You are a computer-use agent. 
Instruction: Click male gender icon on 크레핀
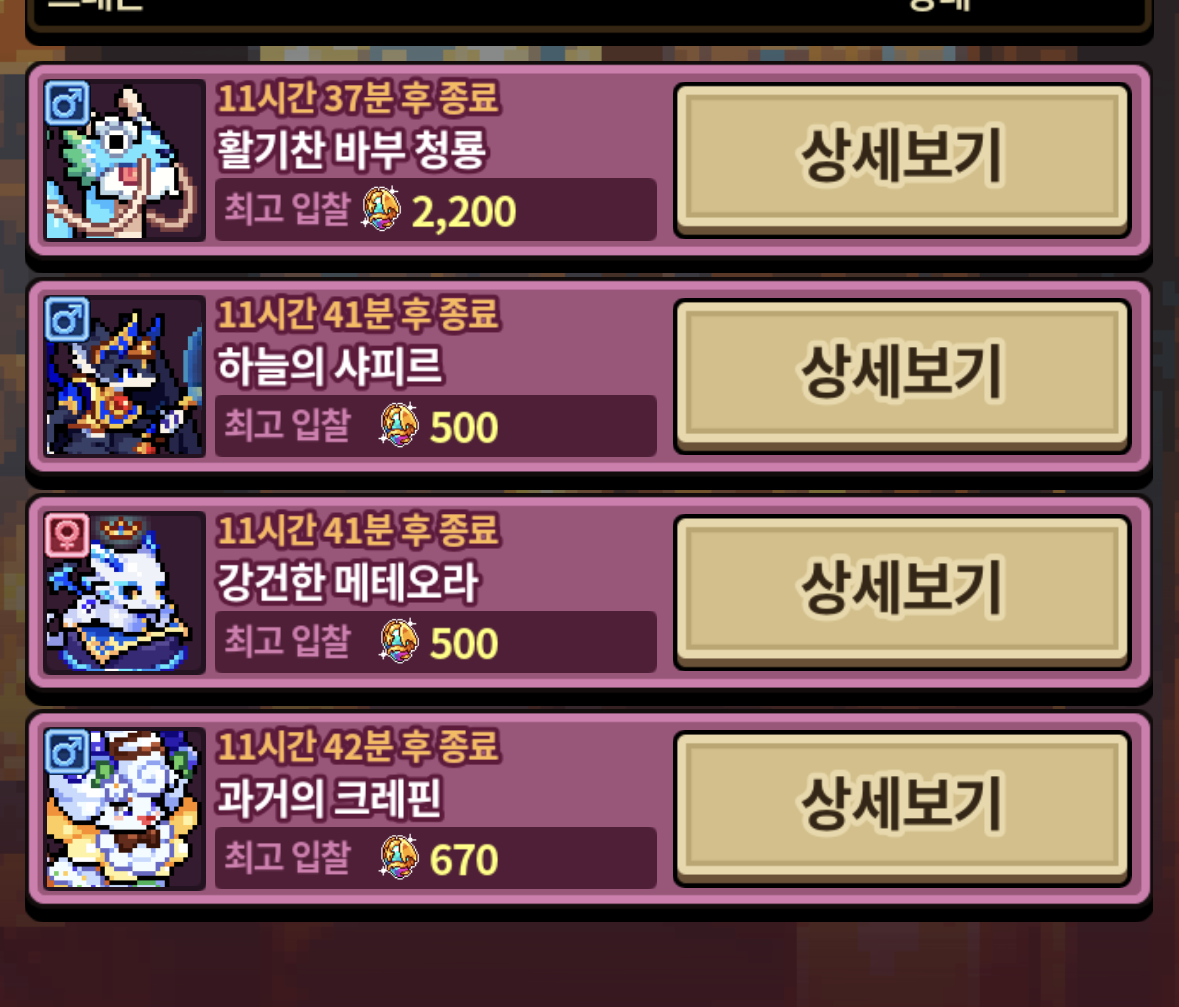click(x=67, y=751)
